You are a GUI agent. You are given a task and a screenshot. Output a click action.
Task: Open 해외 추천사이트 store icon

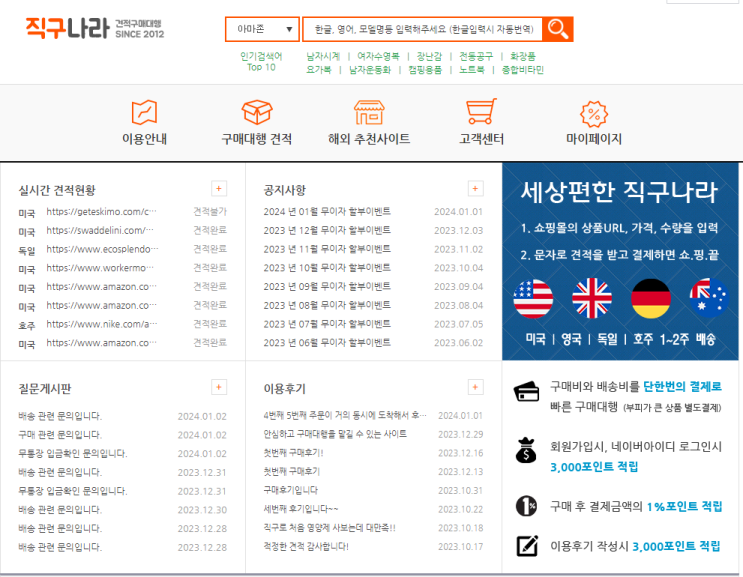[369, 112]
